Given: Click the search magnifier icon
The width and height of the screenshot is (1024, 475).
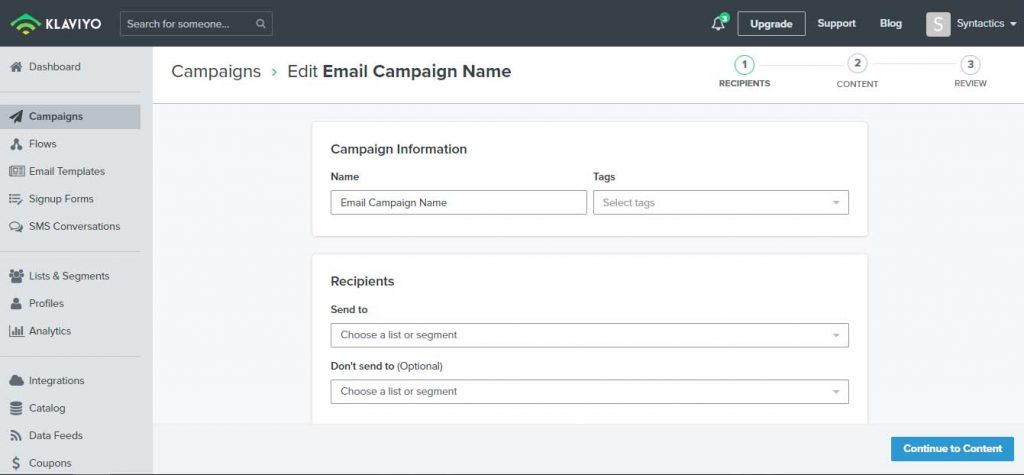Looking at the screenshot, I should coord(261,24).
